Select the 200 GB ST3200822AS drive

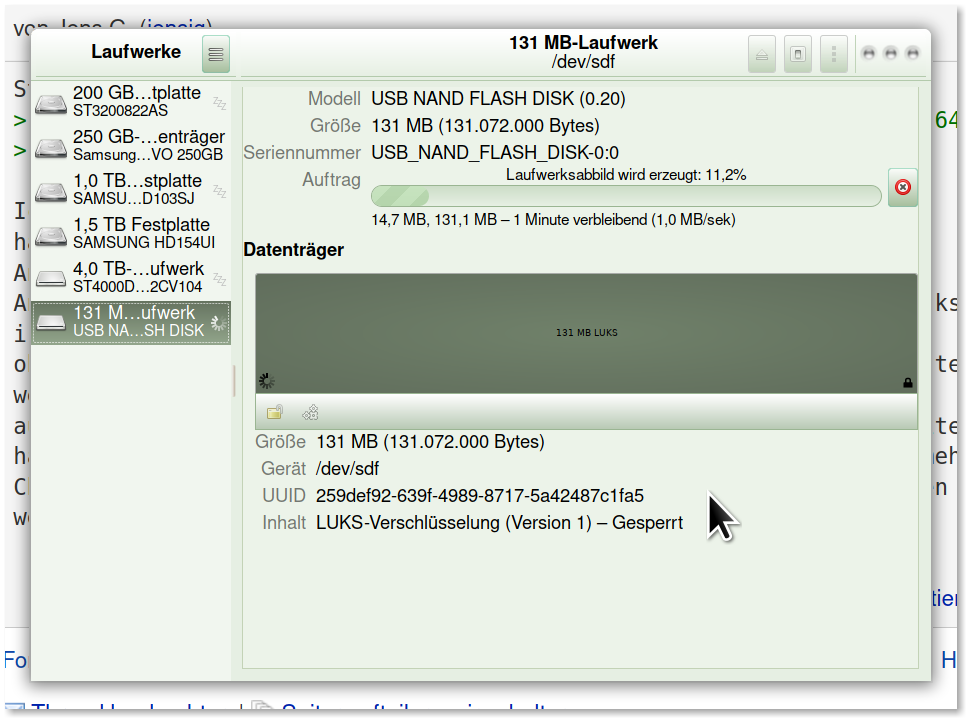pos(131,102)
